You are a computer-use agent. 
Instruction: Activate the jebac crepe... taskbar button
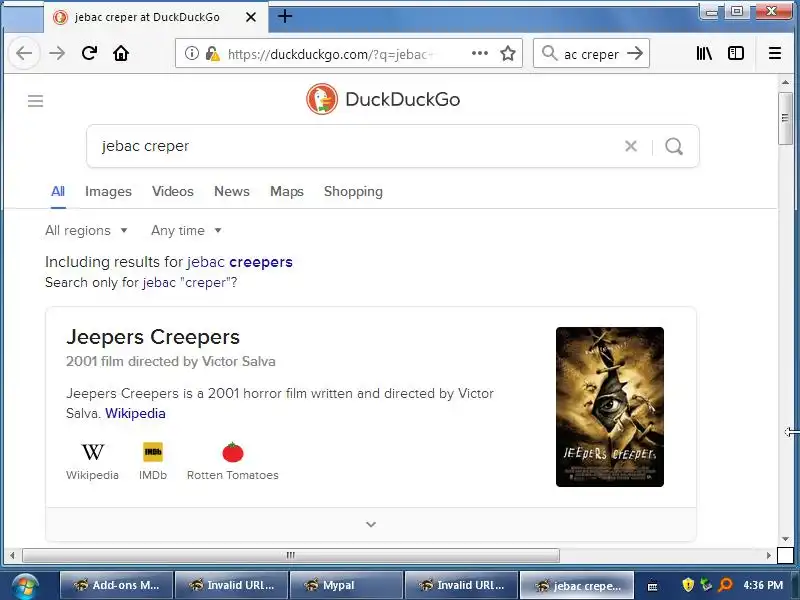pos(577,585)
